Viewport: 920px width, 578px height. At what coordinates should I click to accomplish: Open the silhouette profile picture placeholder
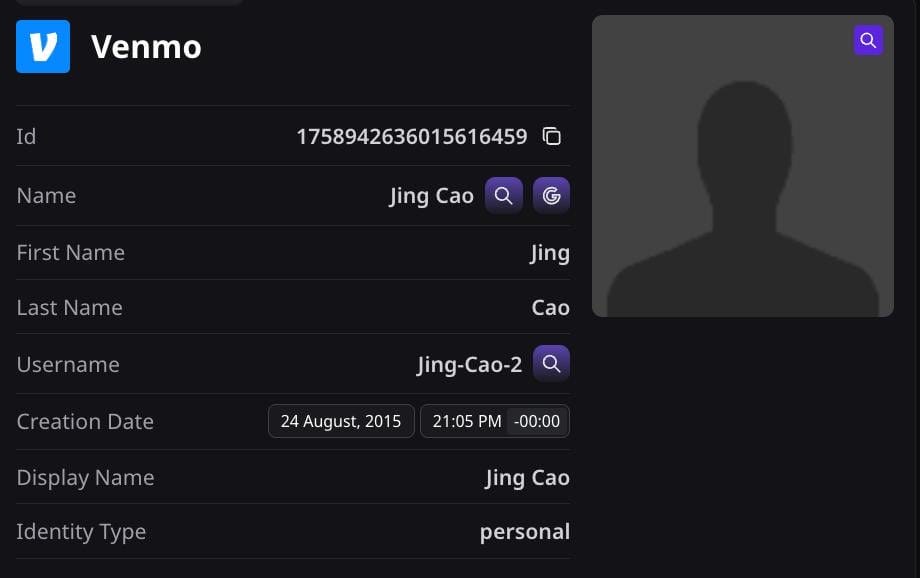tap(743, 166)
